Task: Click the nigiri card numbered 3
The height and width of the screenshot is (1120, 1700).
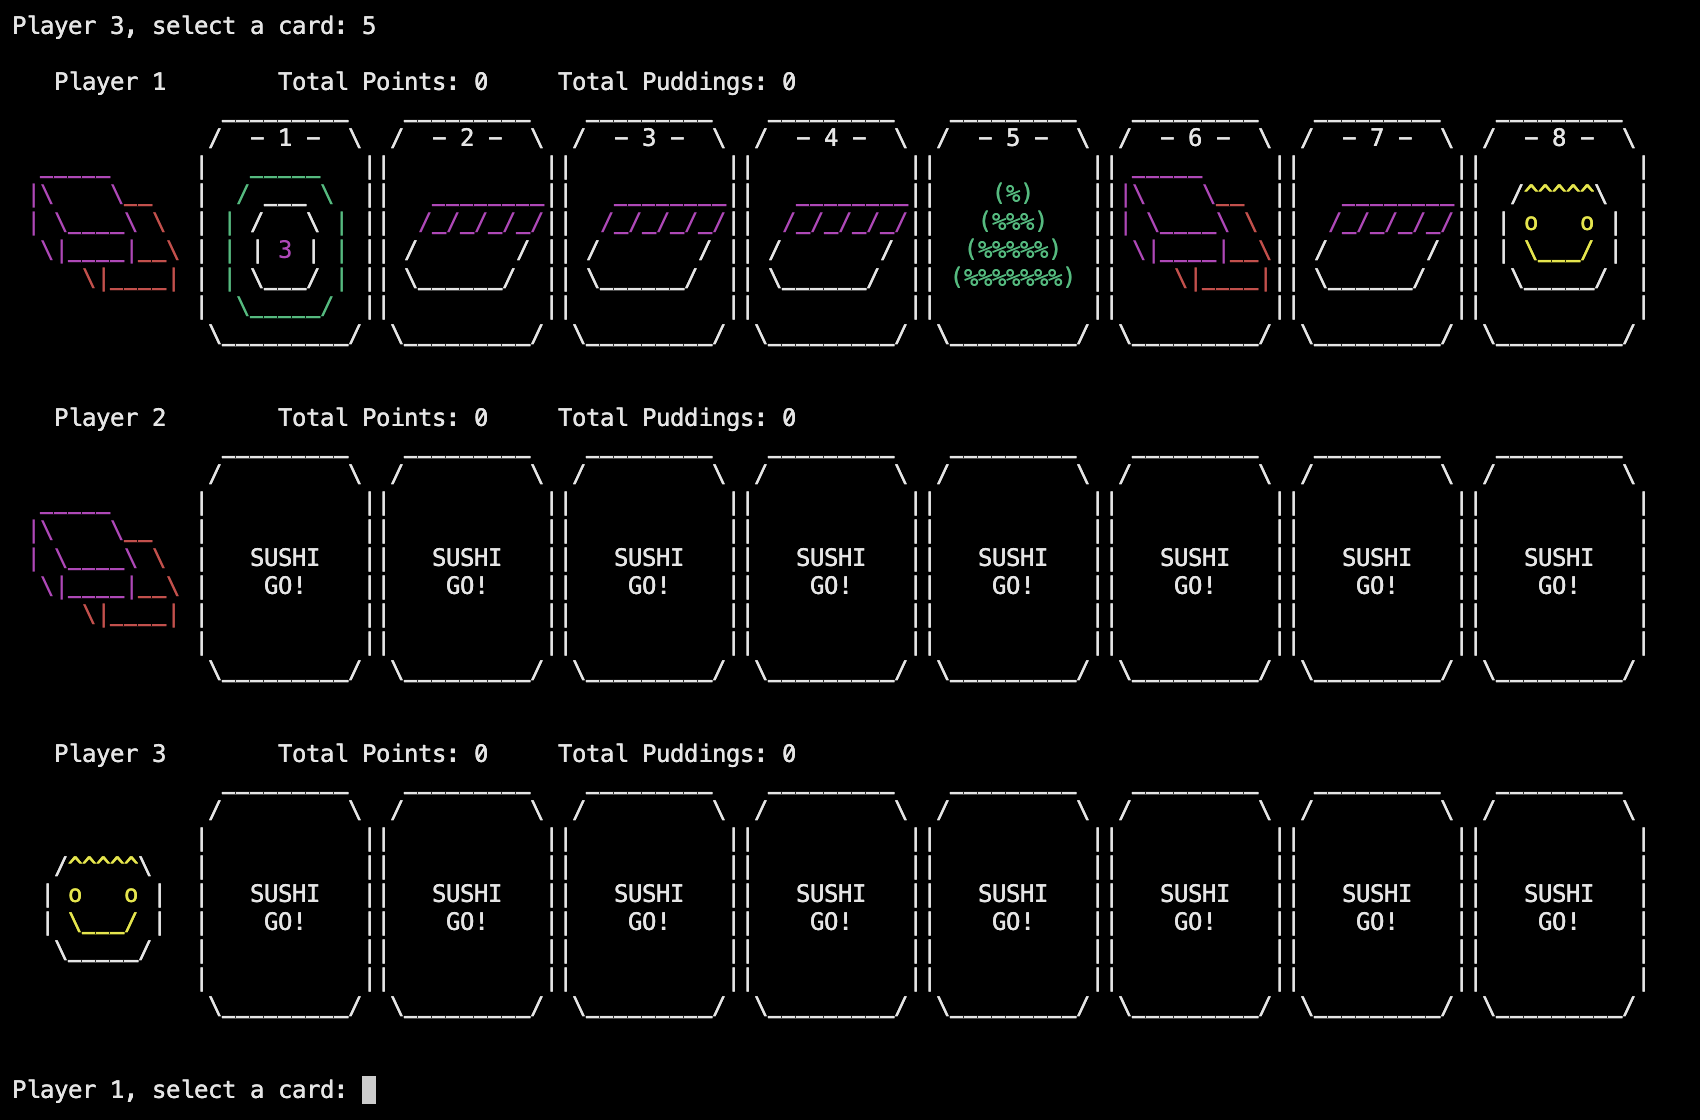Action: (x=649, y=234)
